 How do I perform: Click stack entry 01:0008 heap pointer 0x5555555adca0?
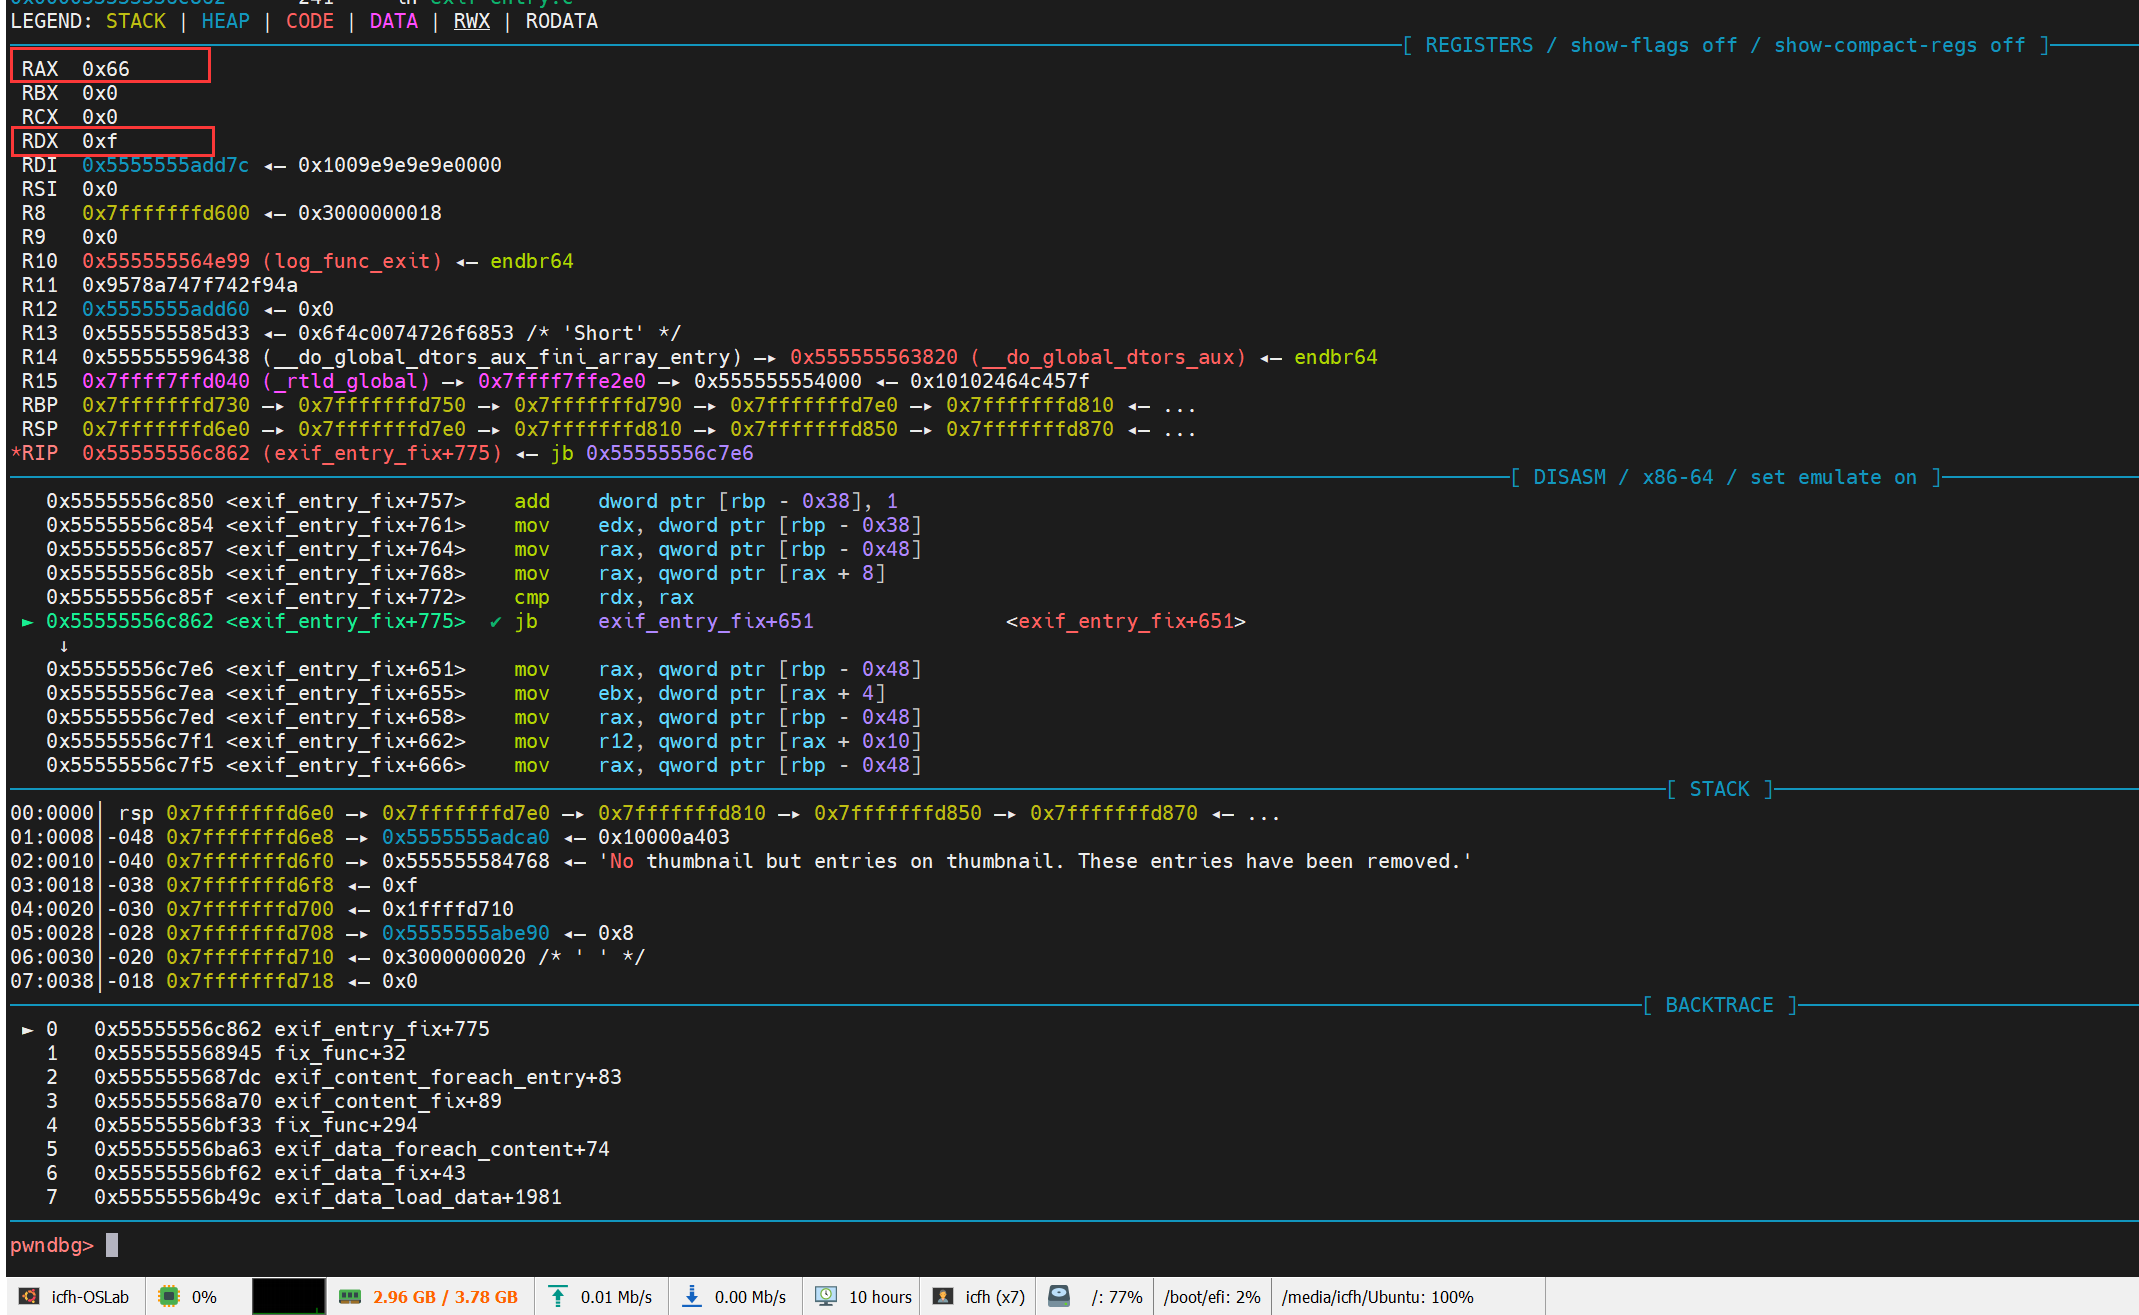pos(466,837)
